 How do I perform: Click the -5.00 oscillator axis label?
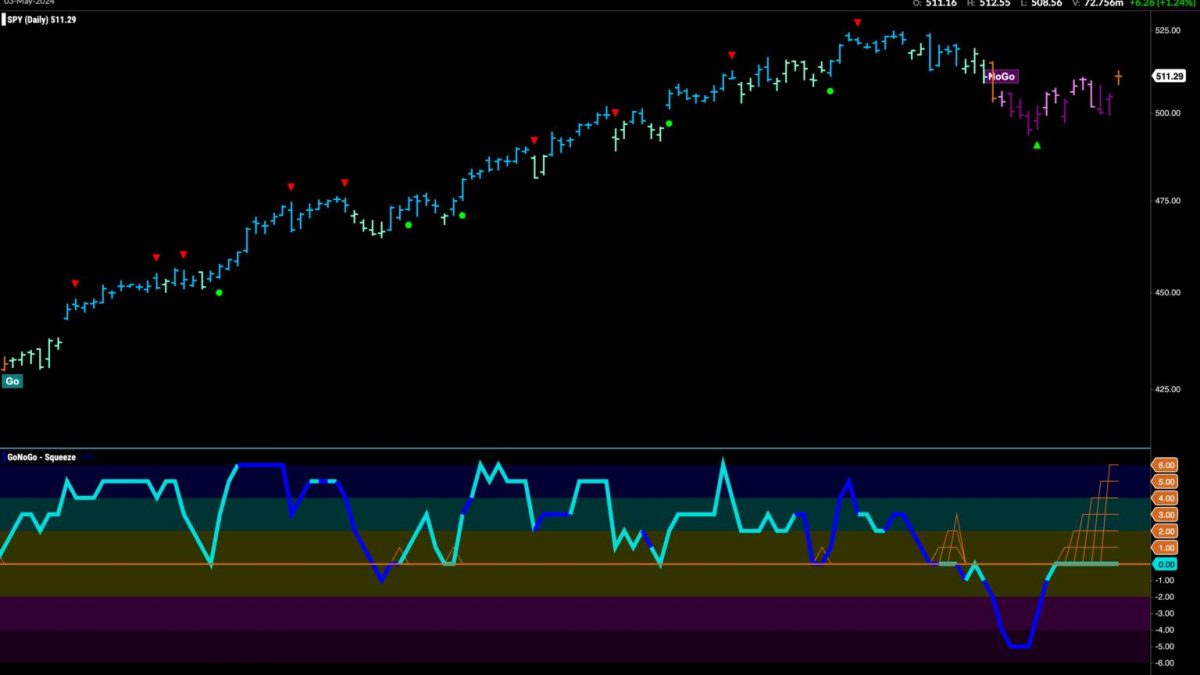click(x=1166, y=647)
